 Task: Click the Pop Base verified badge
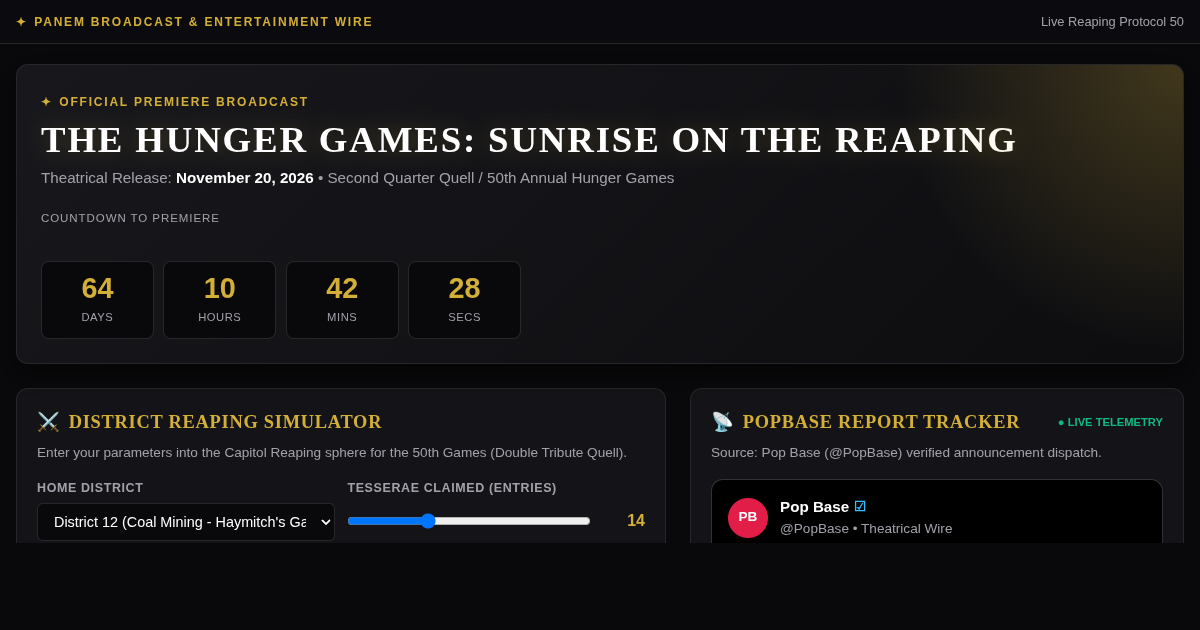[x=860, y=507]
